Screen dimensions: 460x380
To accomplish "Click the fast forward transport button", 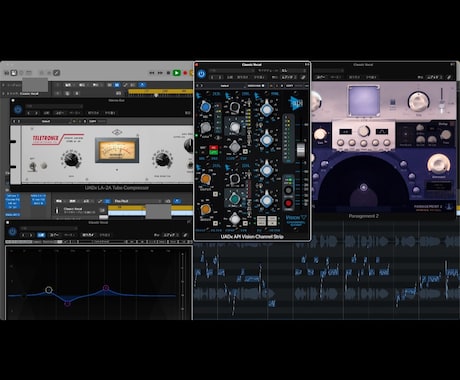I will pos(160,73).
